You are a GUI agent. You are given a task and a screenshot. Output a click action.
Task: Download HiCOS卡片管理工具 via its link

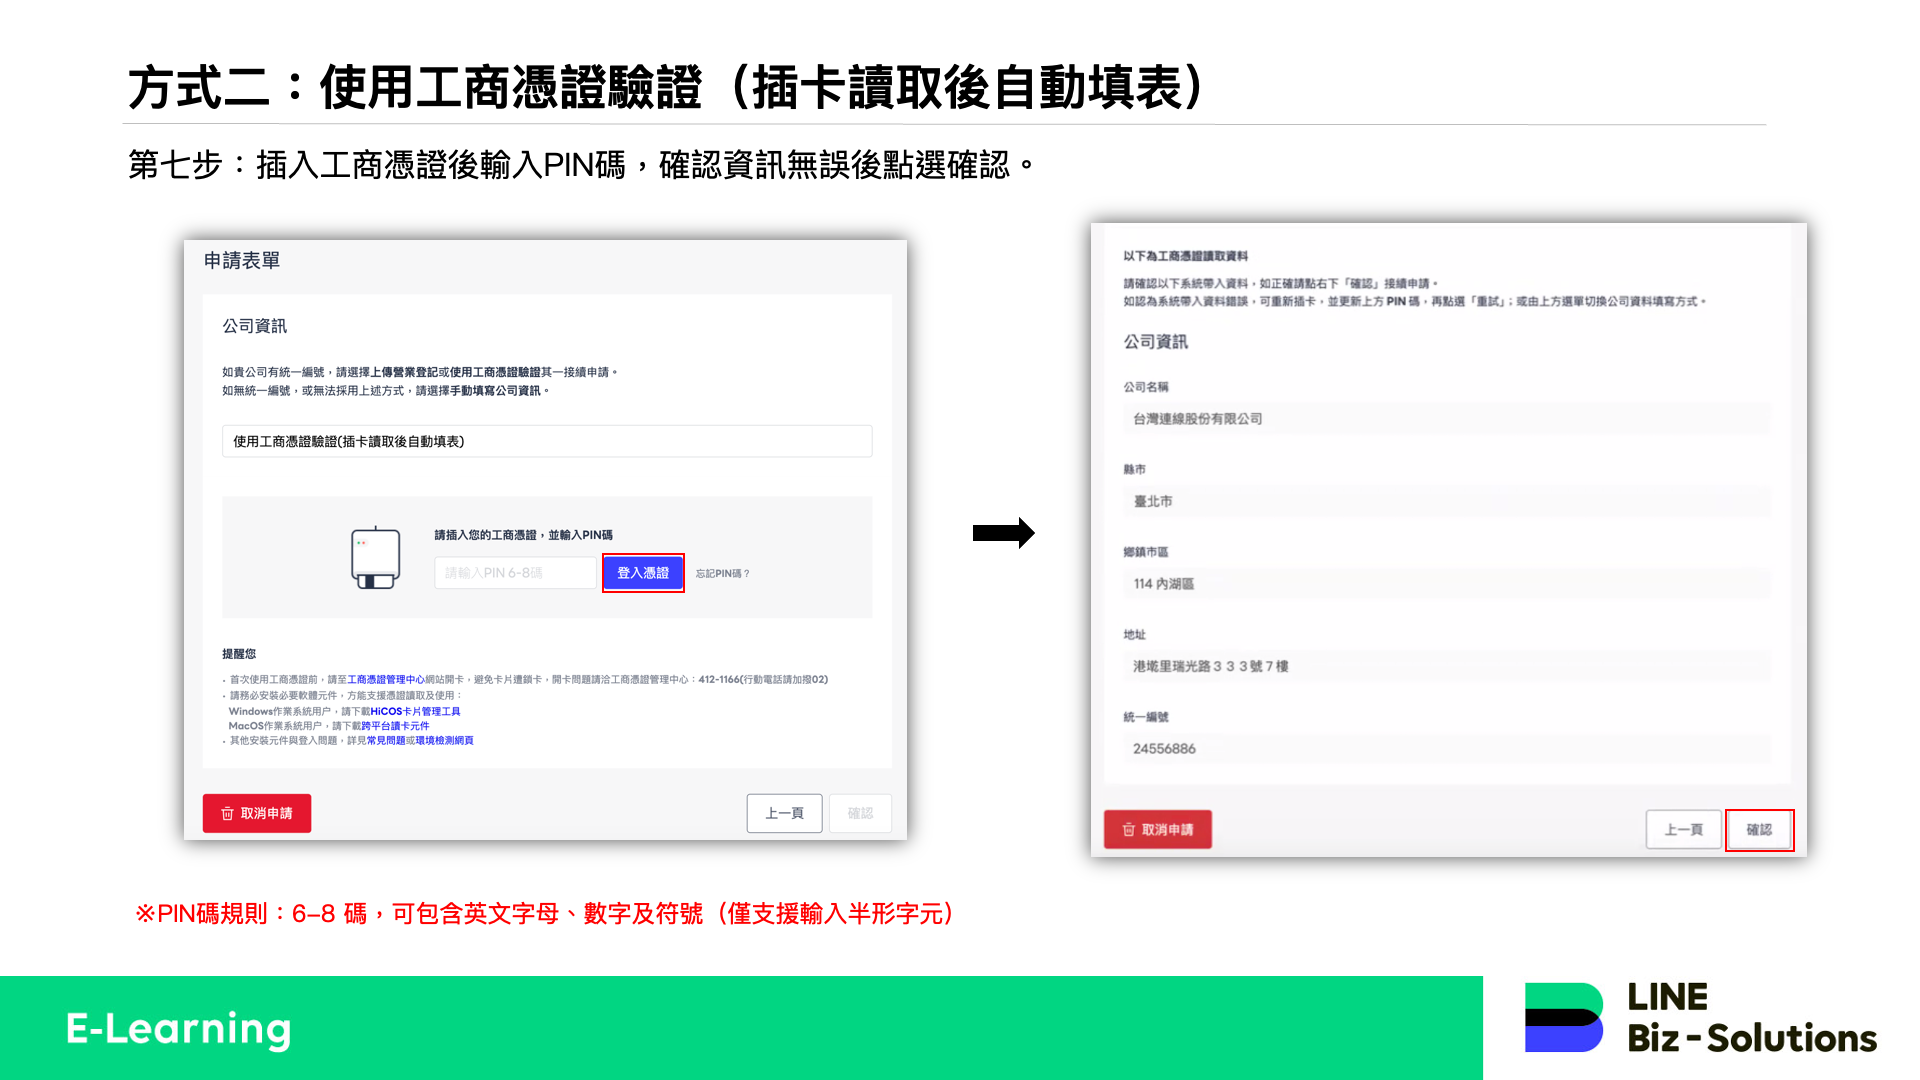tap(416, 711)
